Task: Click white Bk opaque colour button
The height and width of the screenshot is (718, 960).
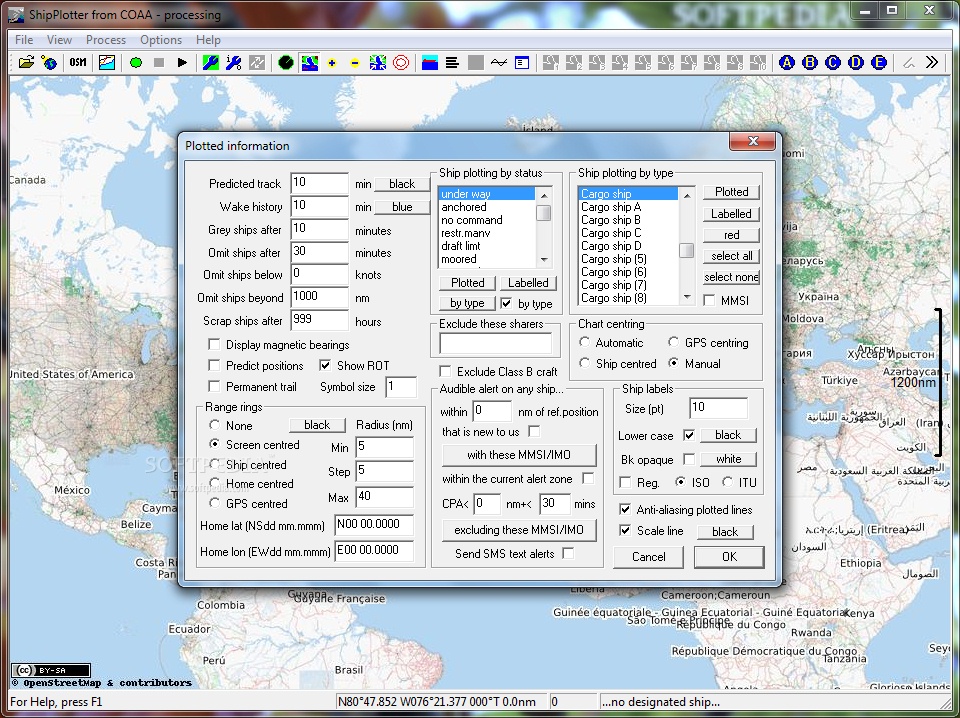Action: [728, 459]
